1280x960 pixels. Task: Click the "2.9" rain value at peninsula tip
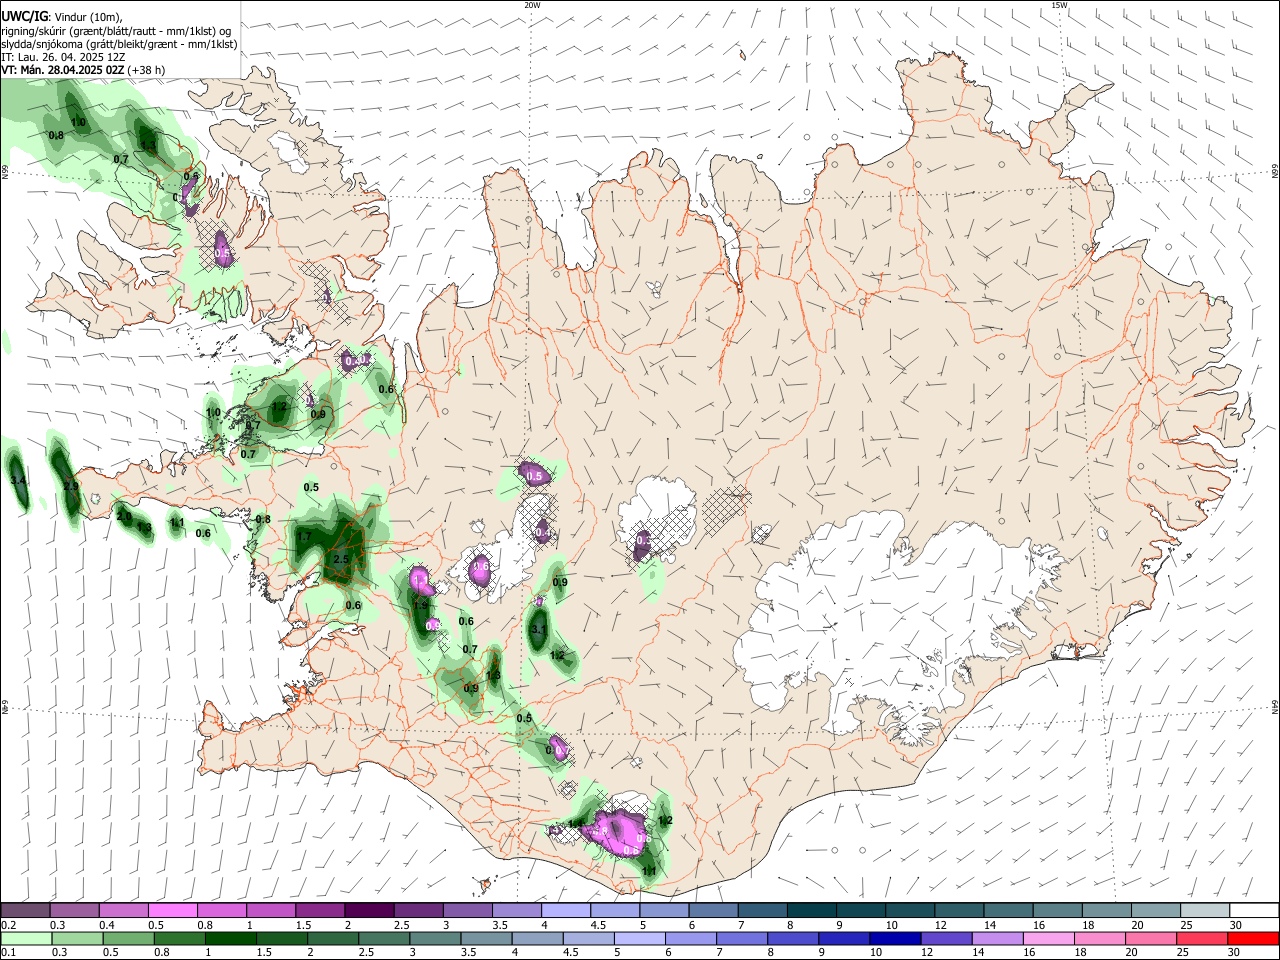70,486
